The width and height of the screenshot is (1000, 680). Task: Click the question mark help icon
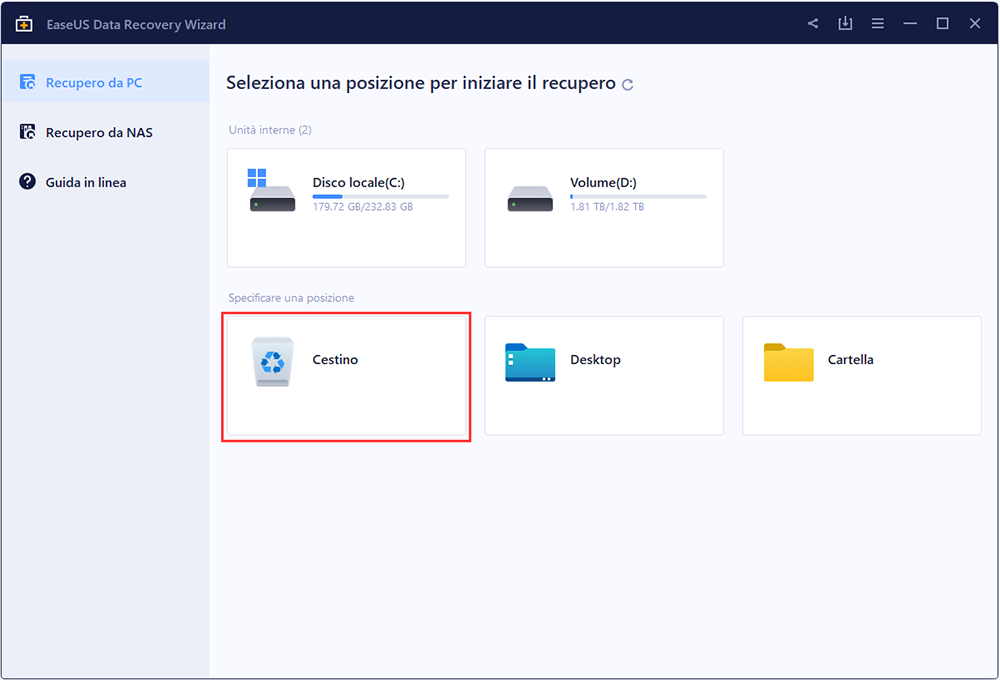[x=27, y=181]
